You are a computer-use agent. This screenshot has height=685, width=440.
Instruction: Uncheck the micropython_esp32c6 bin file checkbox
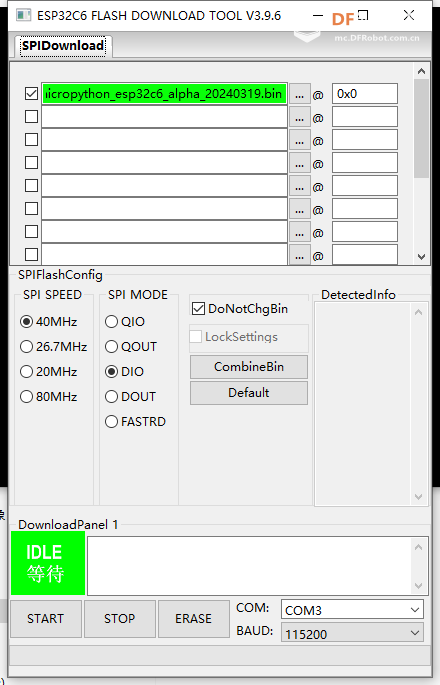31,93
